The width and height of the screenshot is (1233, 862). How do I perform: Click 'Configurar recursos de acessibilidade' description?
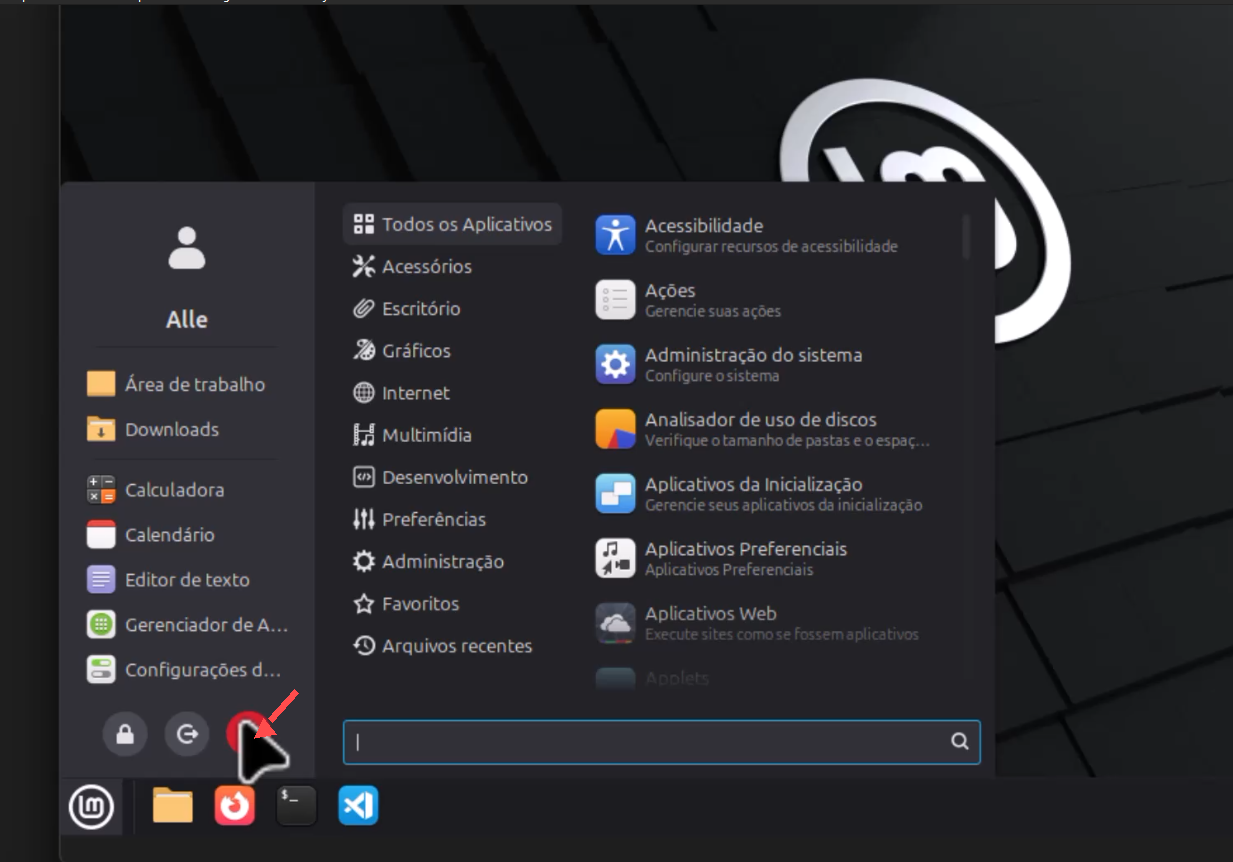click(771, 247)
